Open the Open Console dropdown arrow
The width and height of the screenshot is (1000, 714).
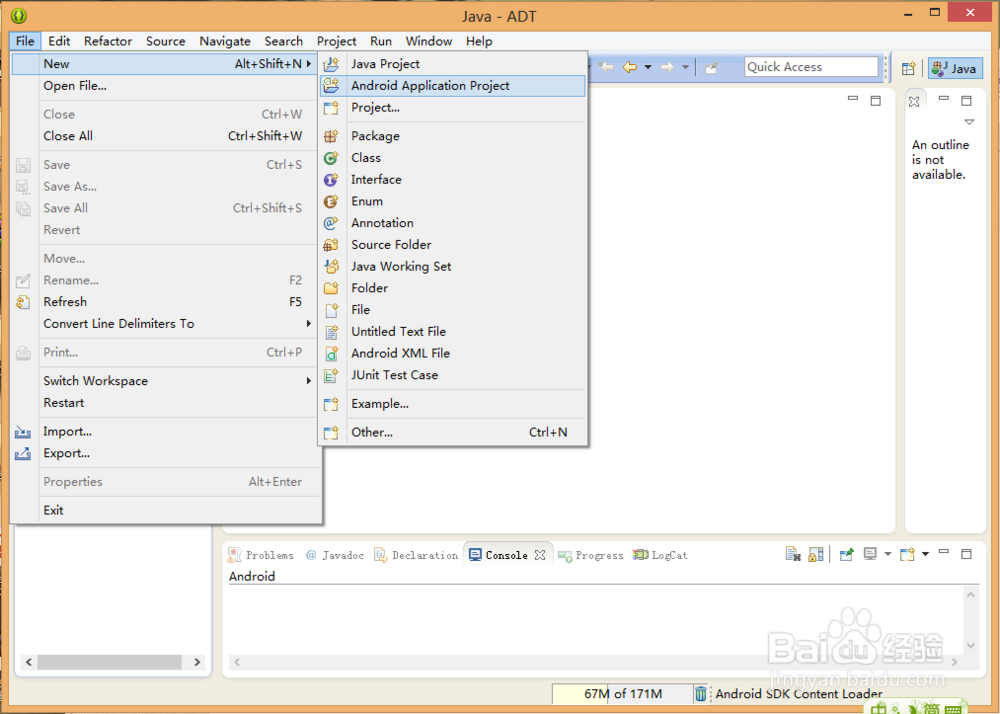[x=925, y=554]
